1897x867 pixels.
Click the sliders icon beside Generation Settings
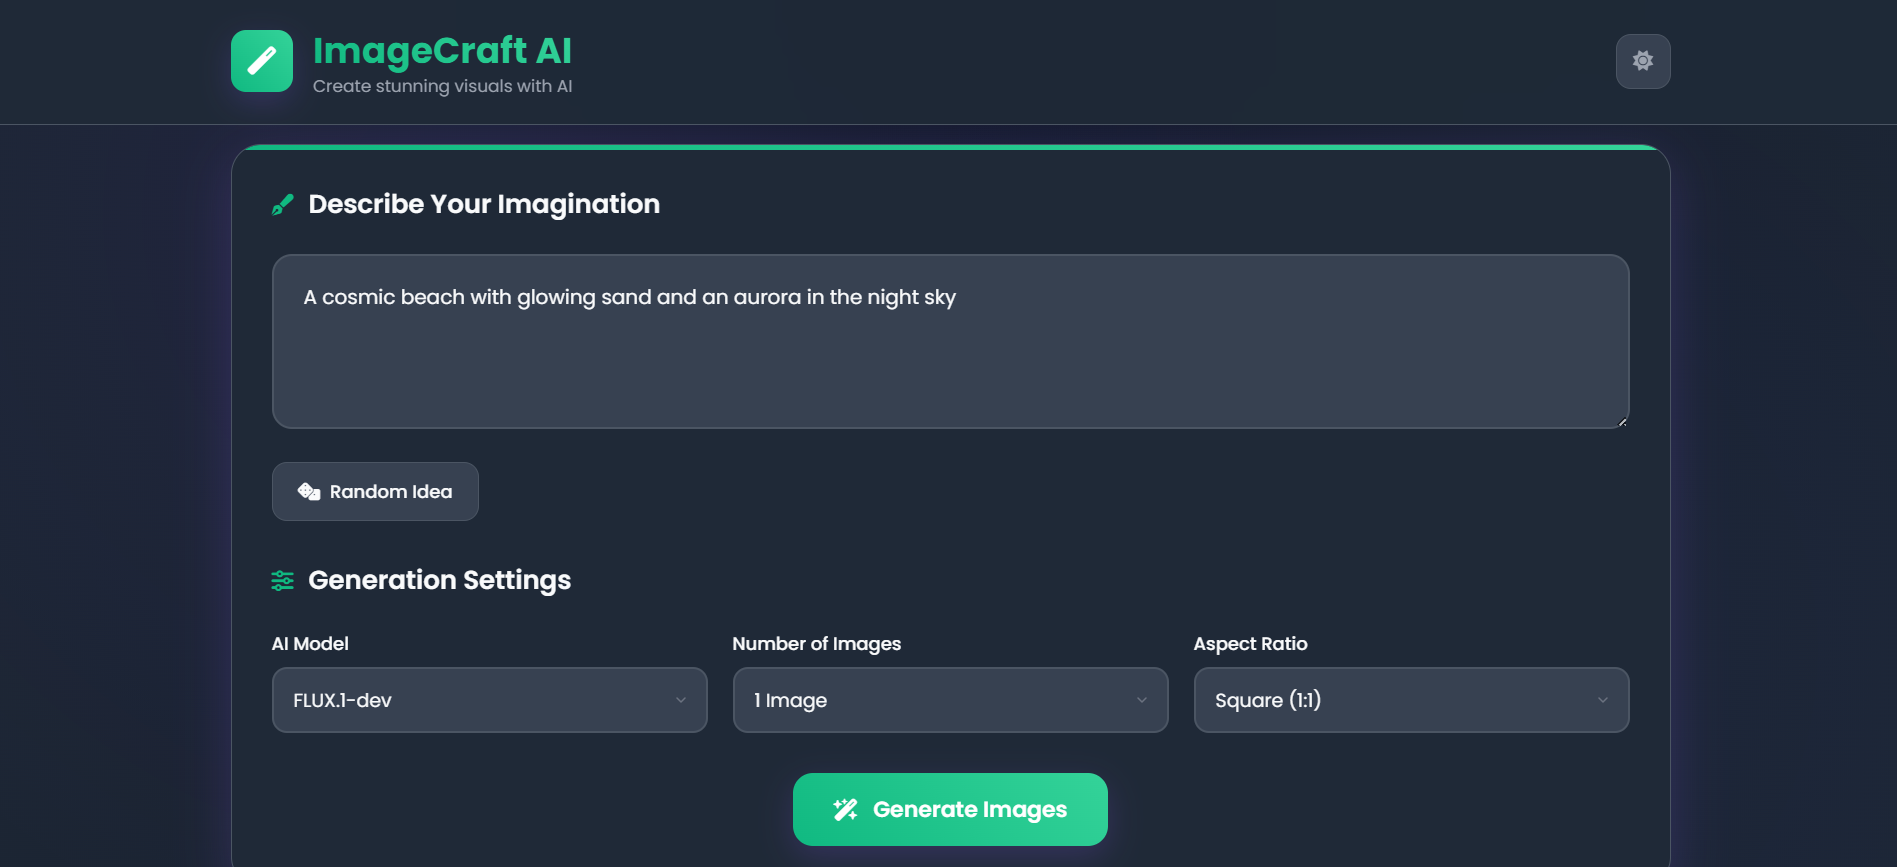[x=283, y=580]
